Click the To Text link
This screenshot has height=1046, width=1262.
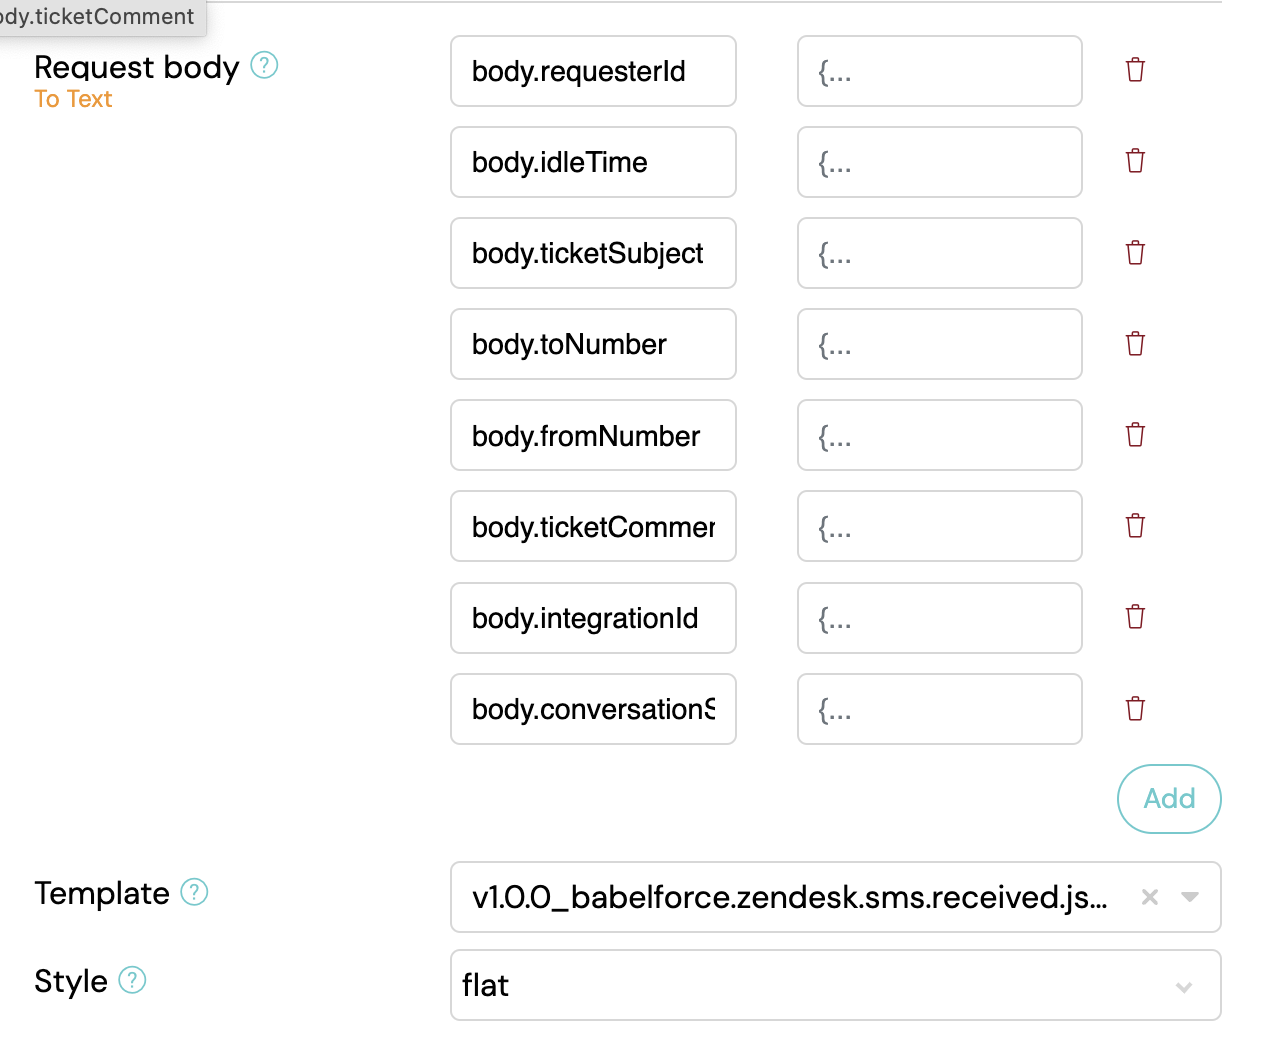tap(73, 99)
